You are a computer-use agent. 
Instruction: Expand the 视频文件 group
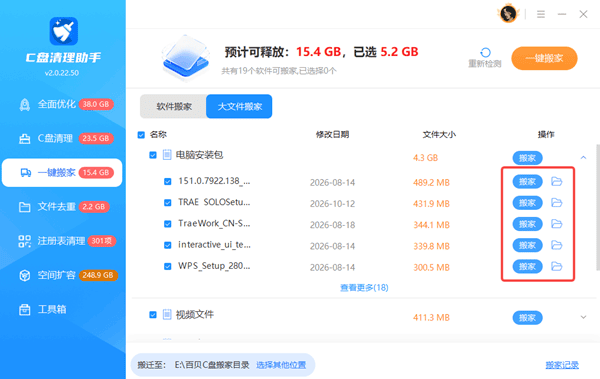pos(584,317)
